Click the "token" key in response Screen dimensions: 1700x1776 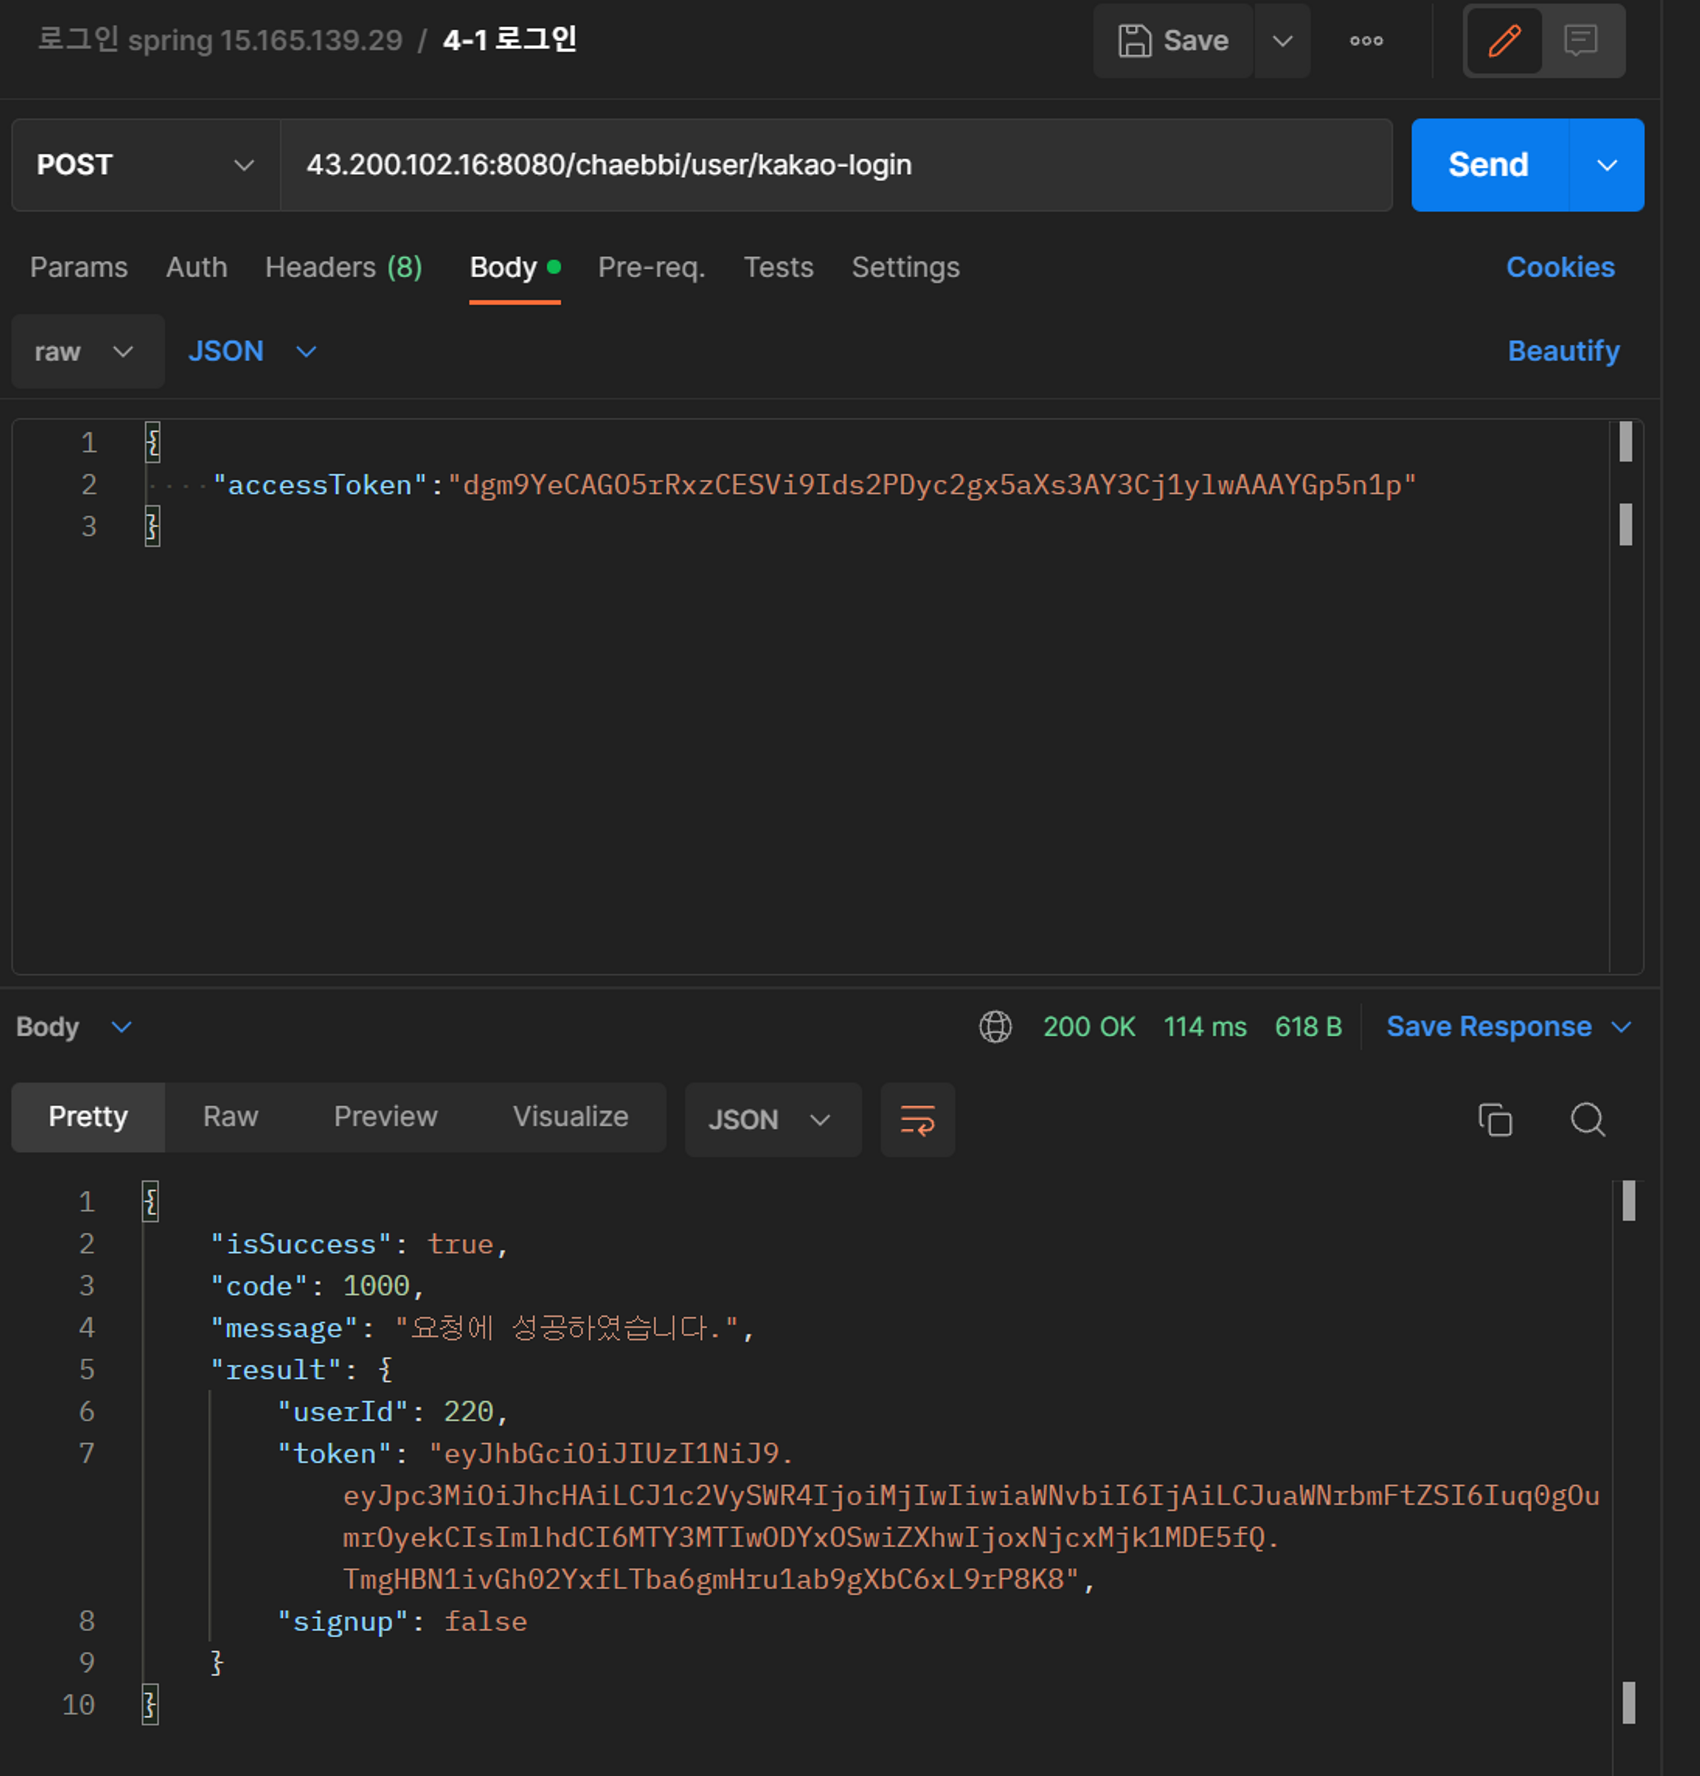point(334,1454)
